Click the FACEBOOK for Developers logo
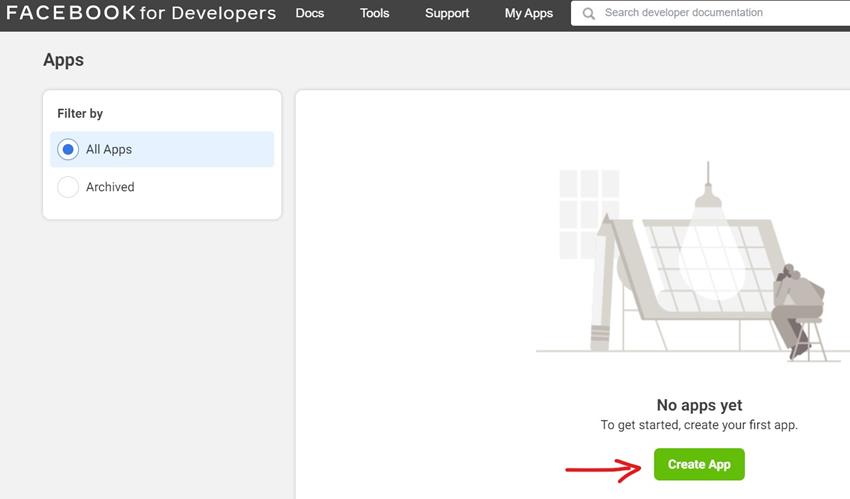 point(141,12)
